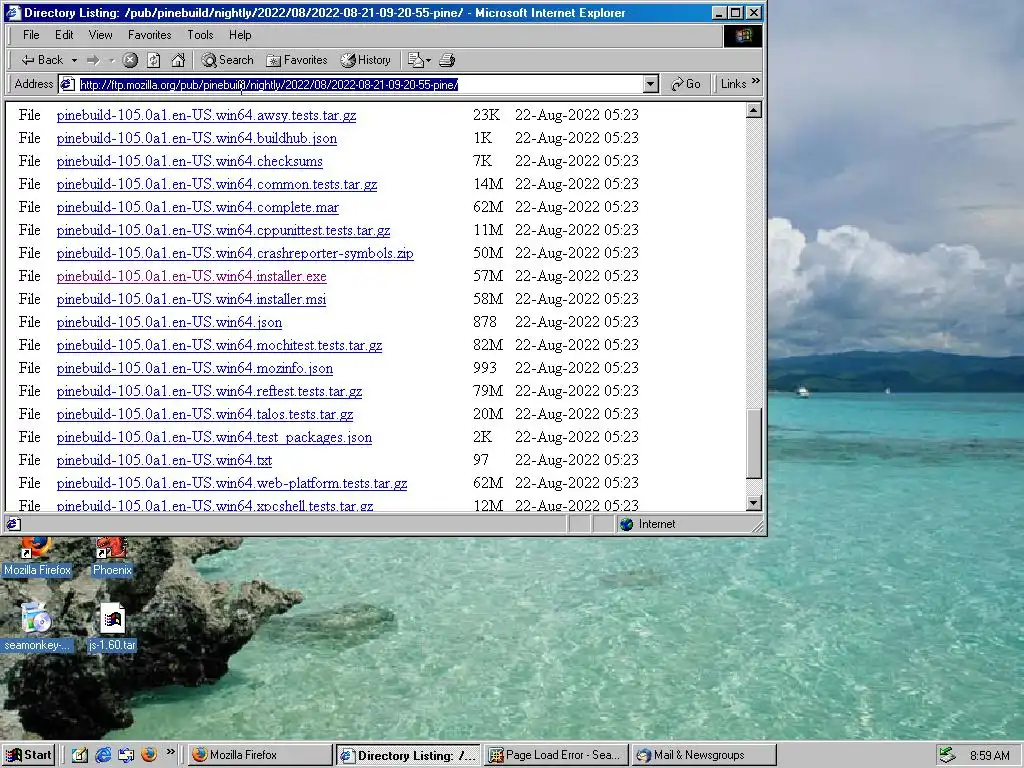
Task: Switch to Page Load Error taskbar button
Action: pyautogui.click(x=557, y=755)
